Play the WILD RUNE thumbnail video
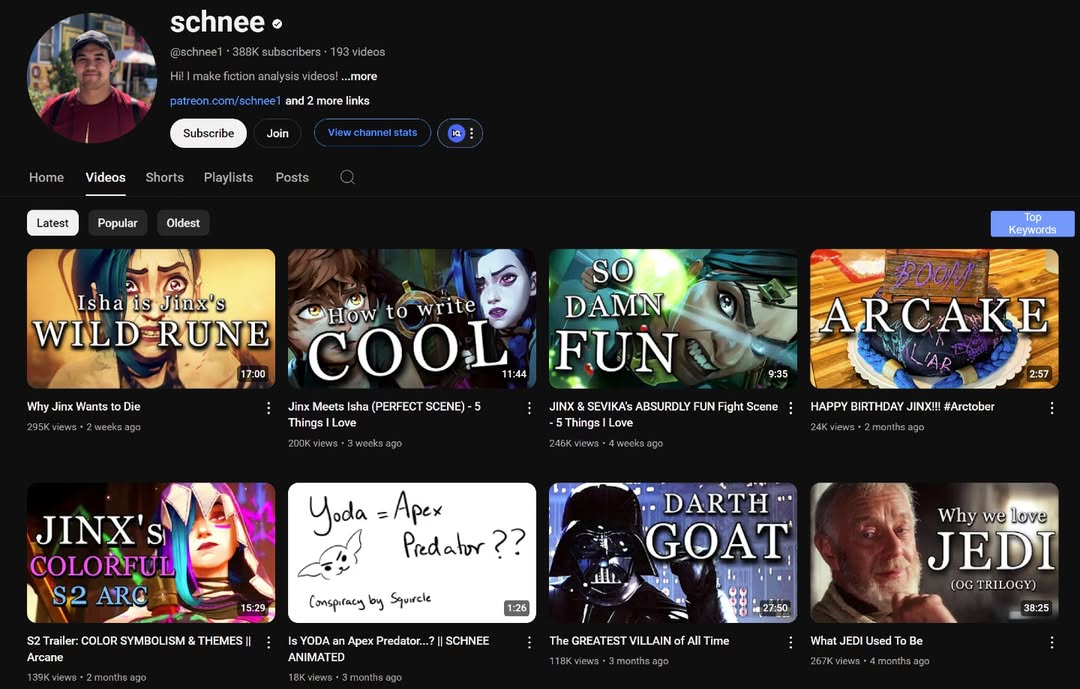This screenshot has width=1080, height=689. point(151,318)
